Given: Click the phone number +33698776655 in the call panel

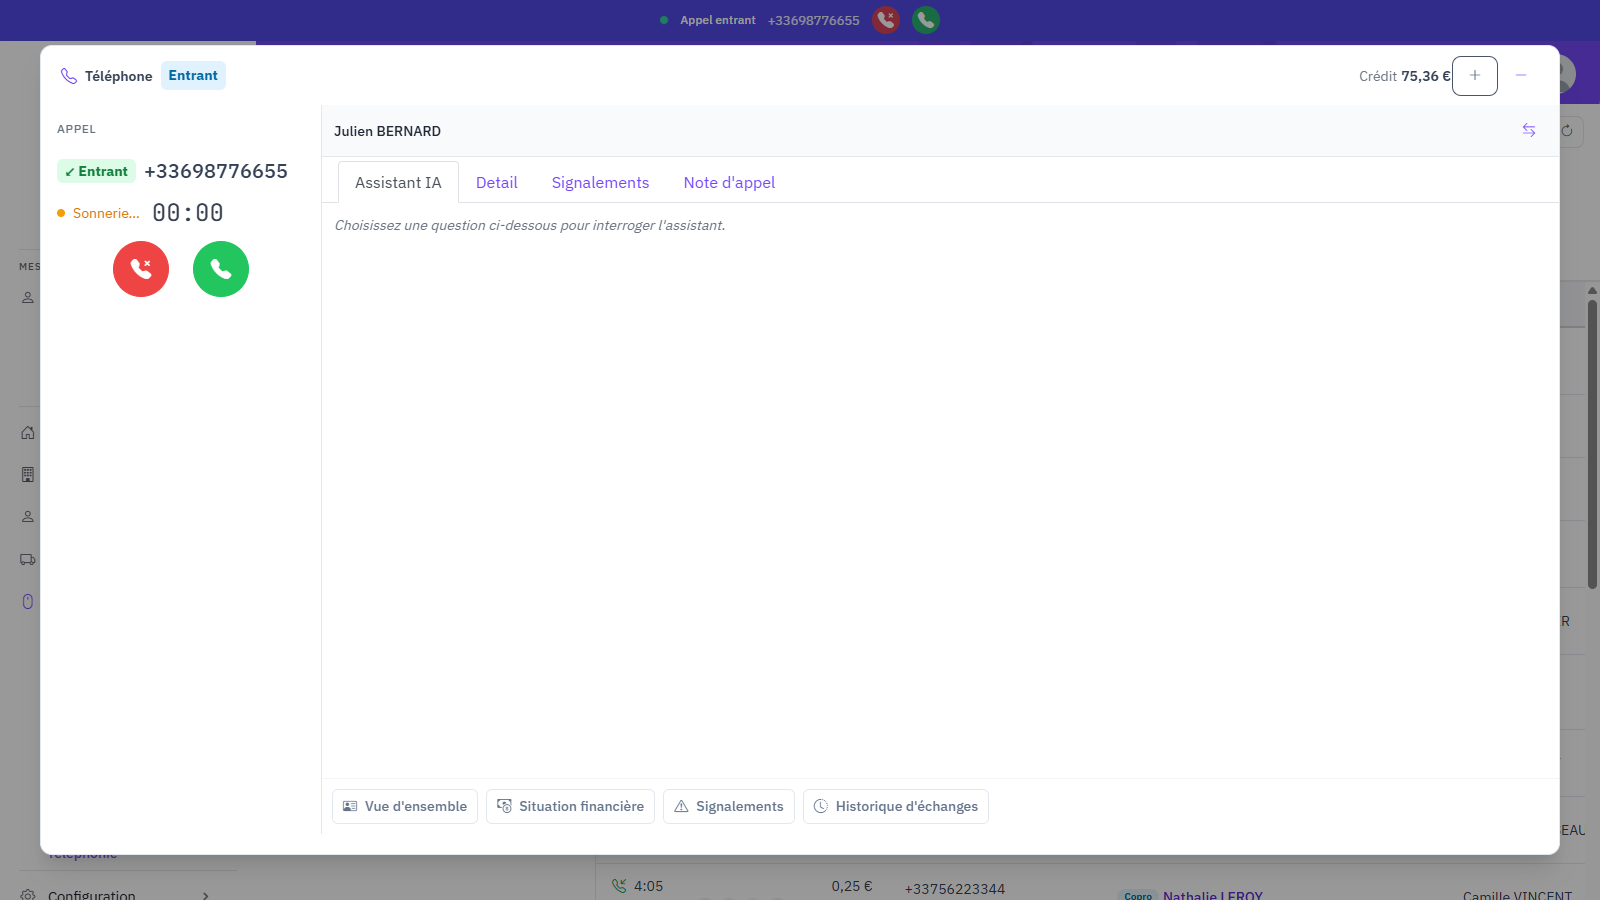Looking at the screenshot, I should coord(216,171).
